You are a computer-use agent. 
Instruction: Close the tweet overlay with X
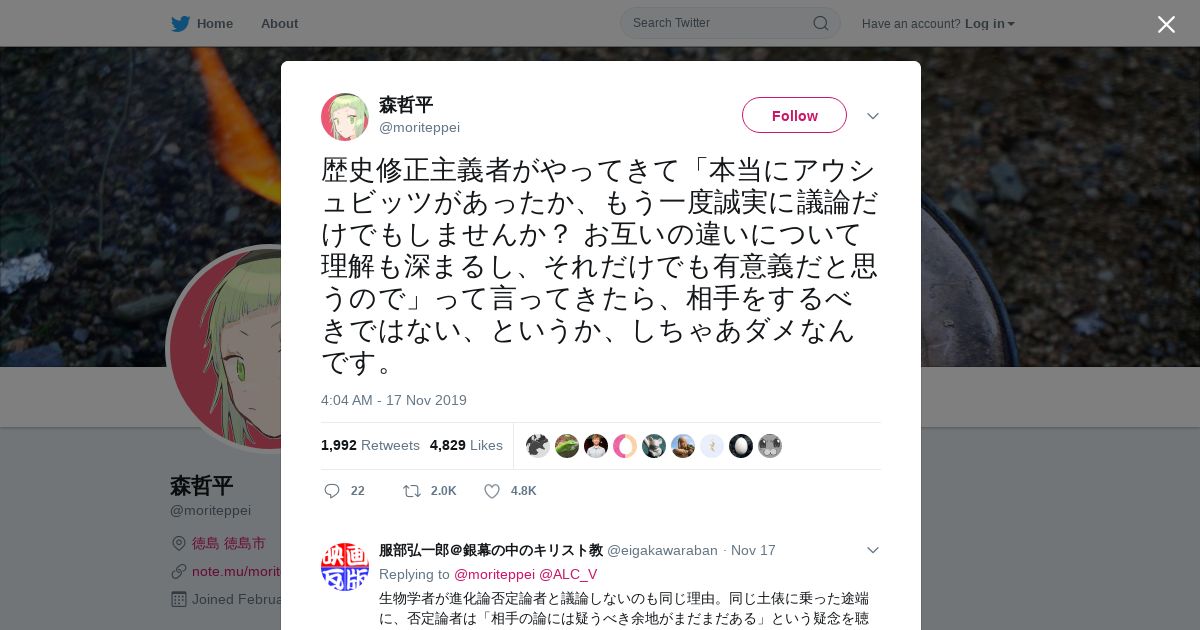(x=1166, y=24)
